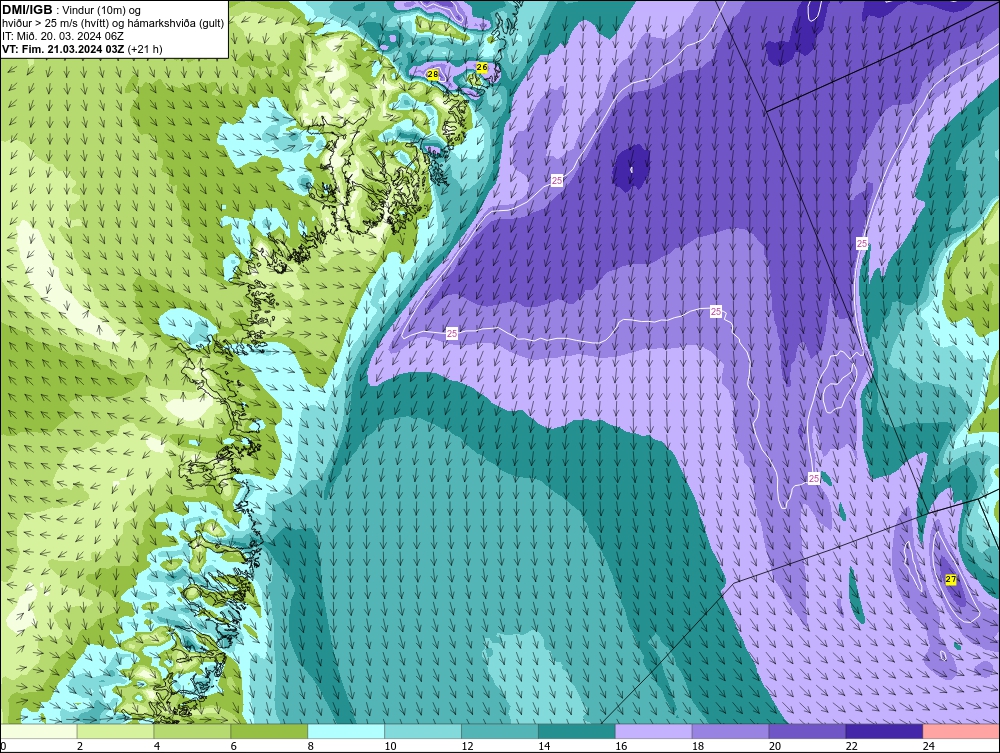Click the yellow gust label "28"
1000x753 pixels.
(x=432, y=75)
